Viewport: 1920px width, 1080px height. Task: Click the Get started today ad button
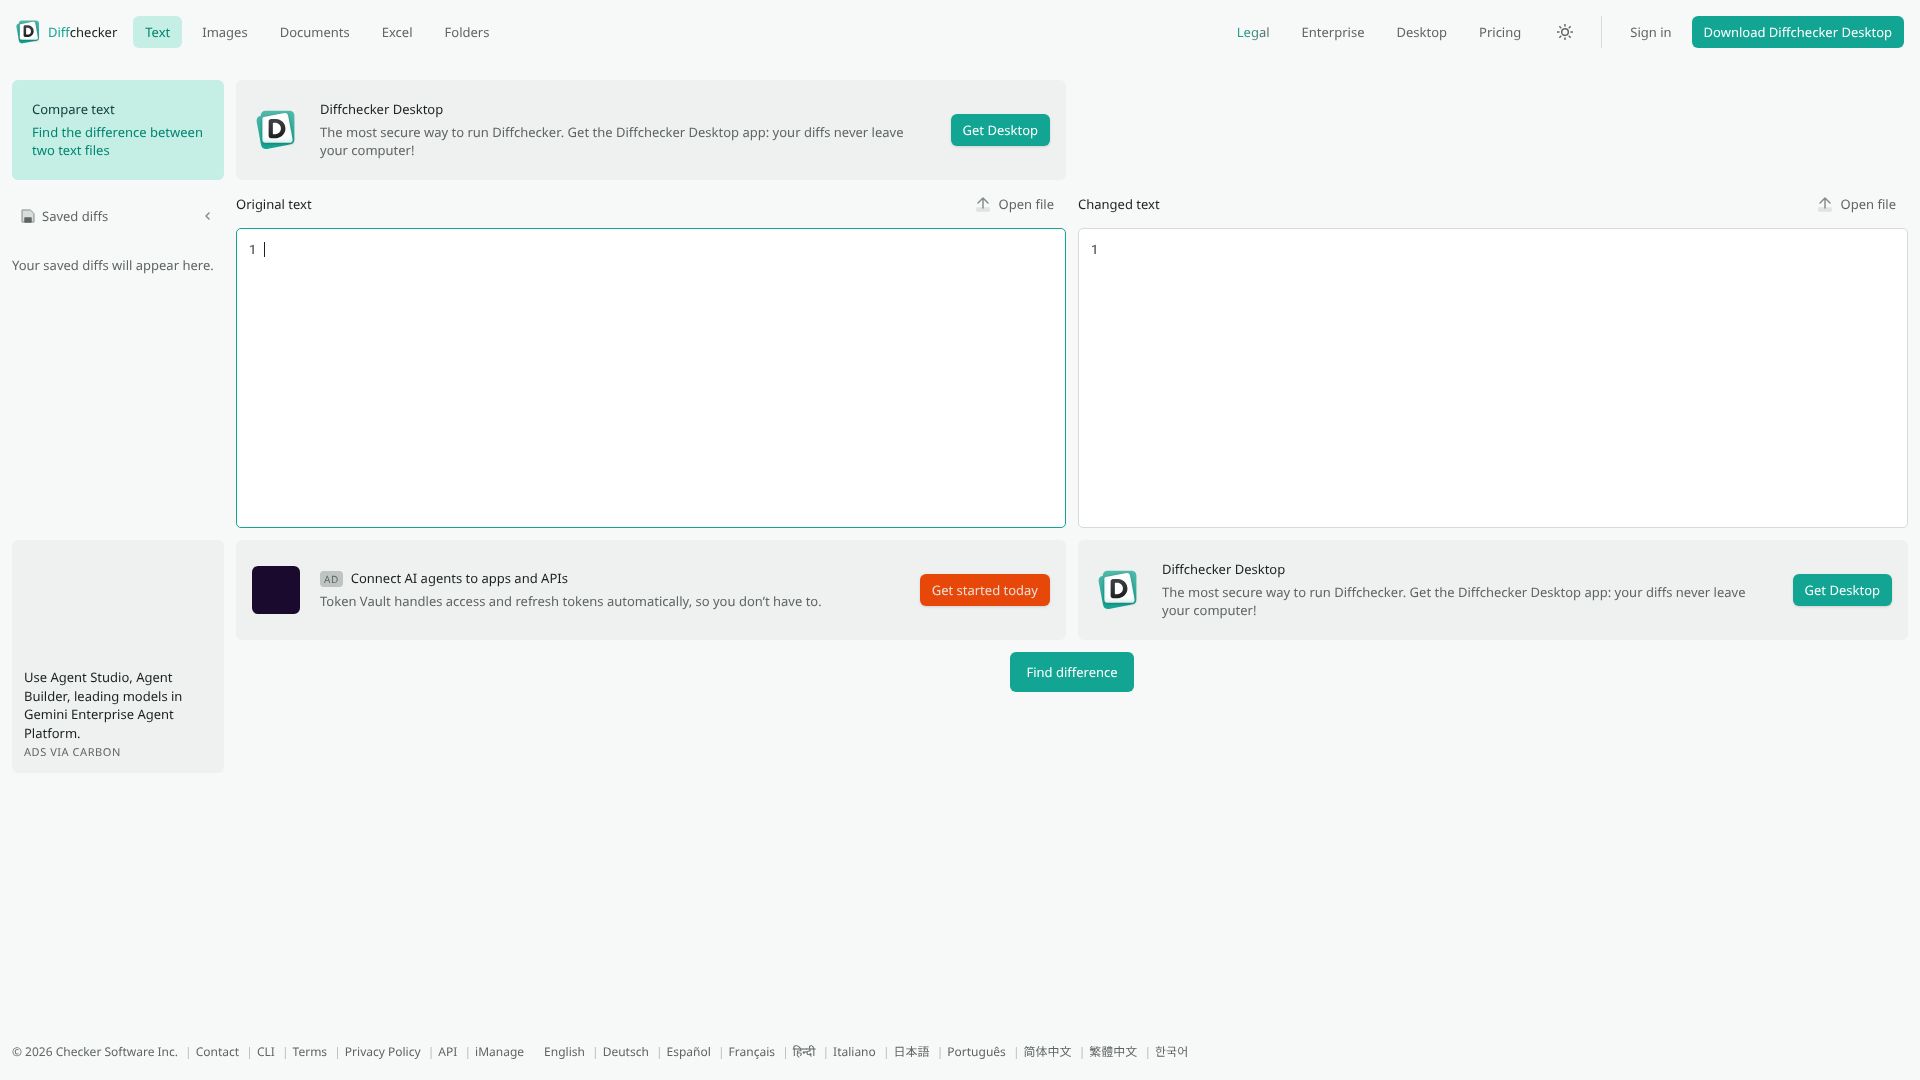coord(985,590)
